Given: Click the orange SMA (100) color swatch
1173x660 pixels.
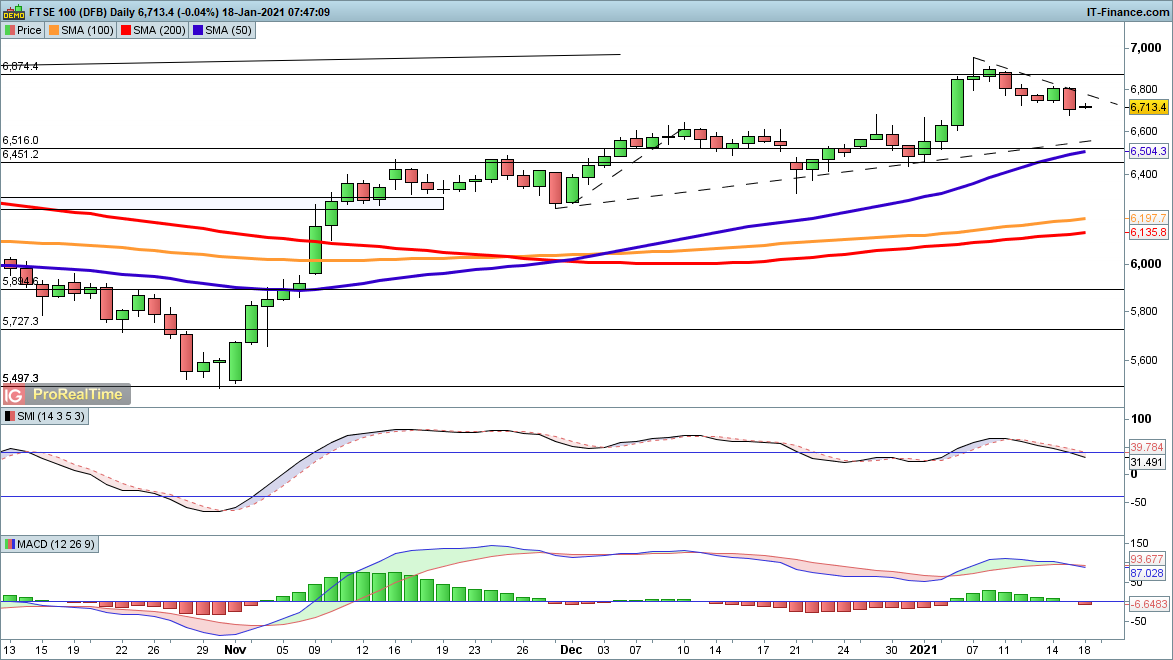Looking at the screenshot, I should tap(54, 30).
